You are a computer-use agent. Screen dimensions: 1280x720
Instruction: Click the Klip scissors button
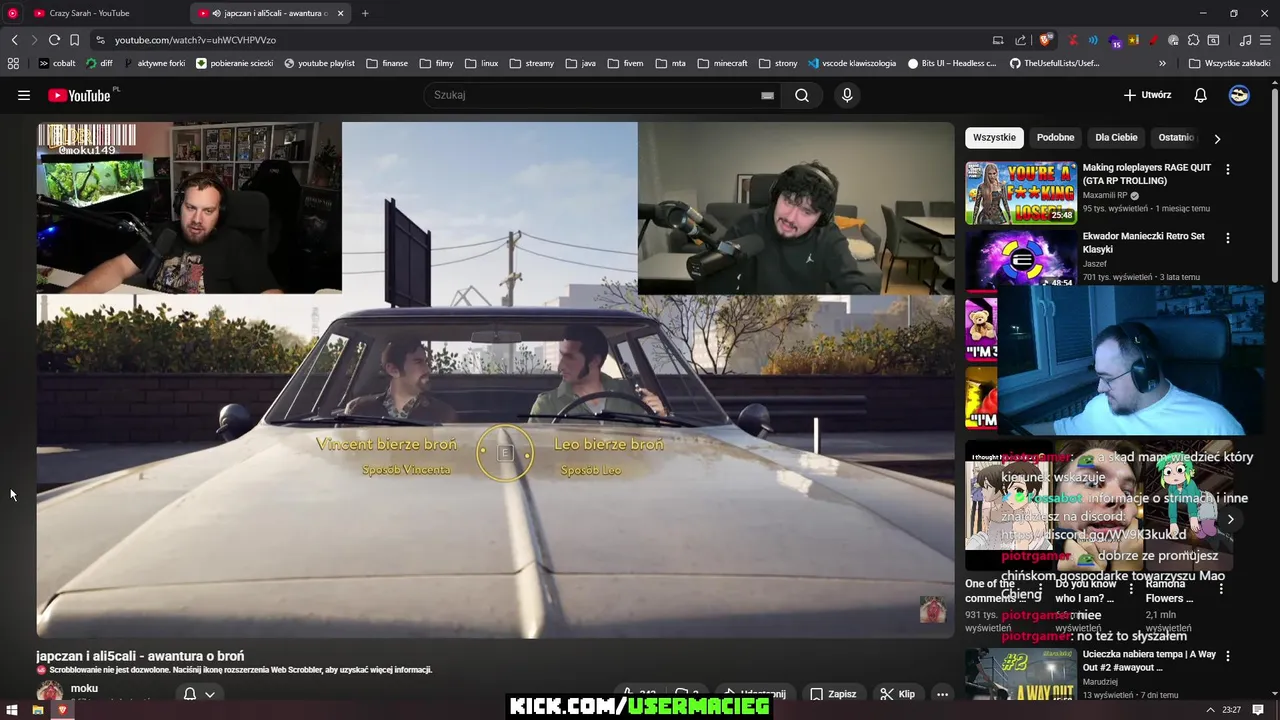[897, 694]
